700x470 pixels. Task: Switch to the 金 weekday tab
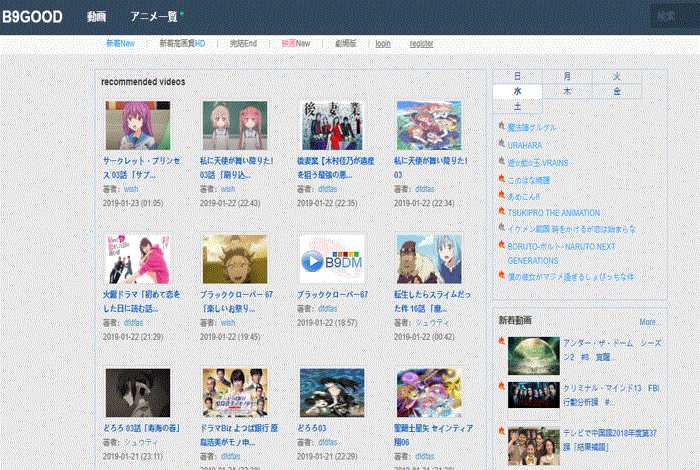(617, 91)
